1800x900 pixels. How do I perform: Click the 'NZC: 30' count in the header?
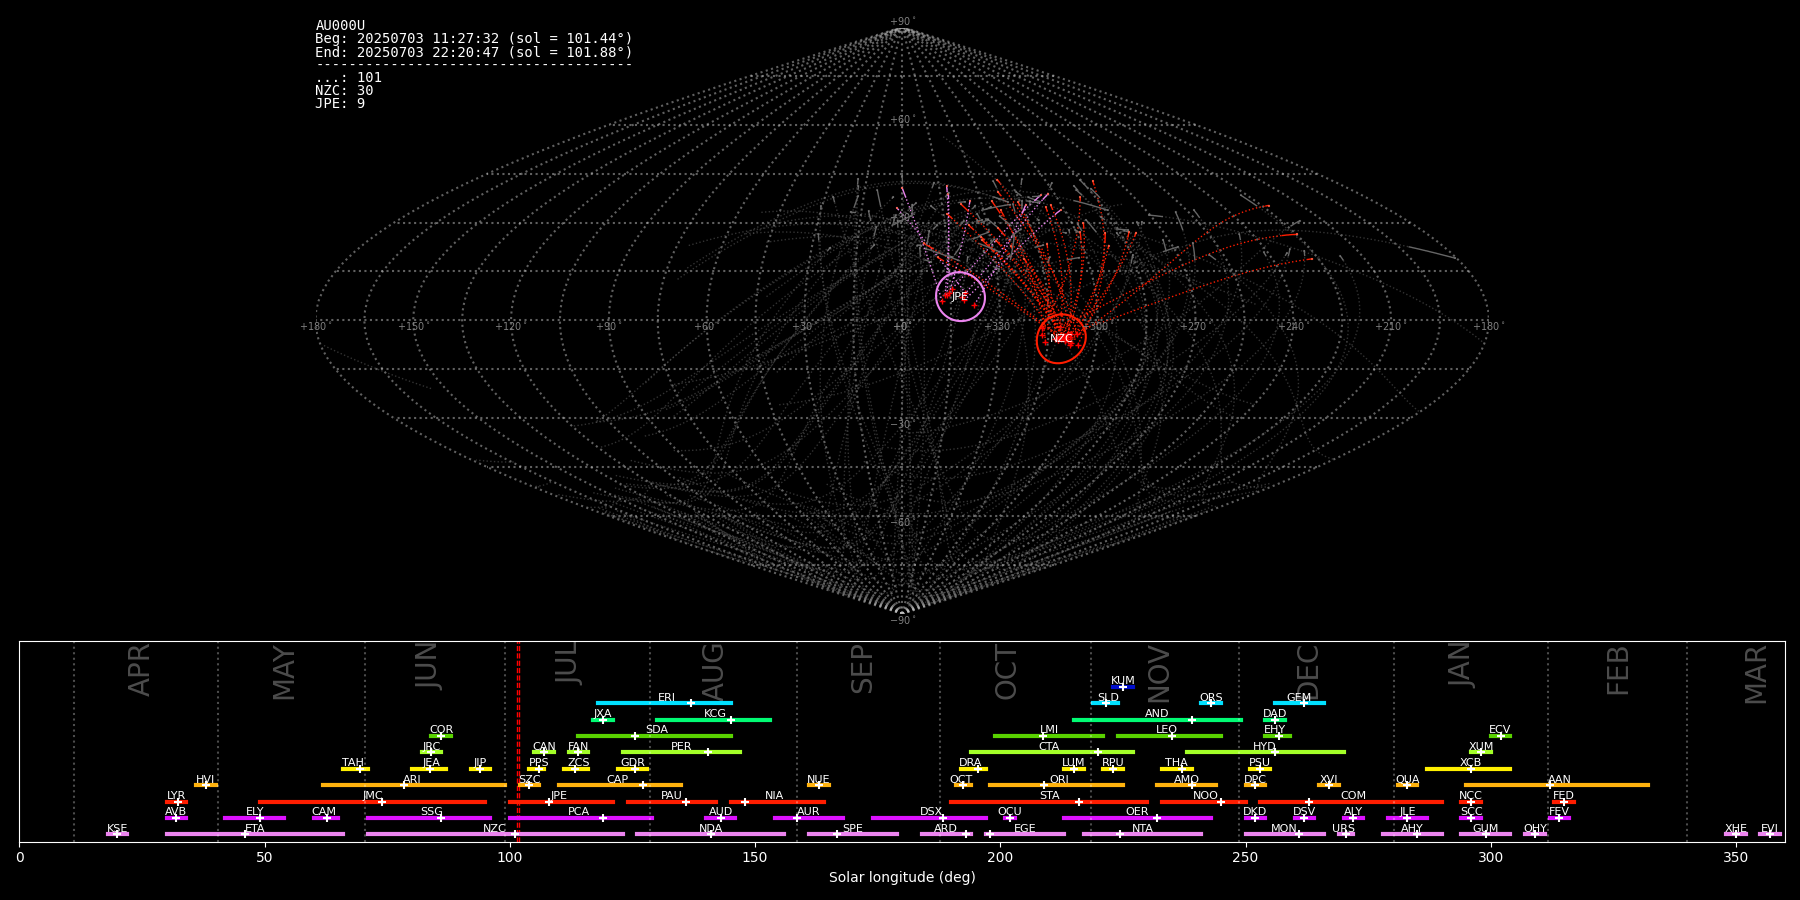[344, 90]
